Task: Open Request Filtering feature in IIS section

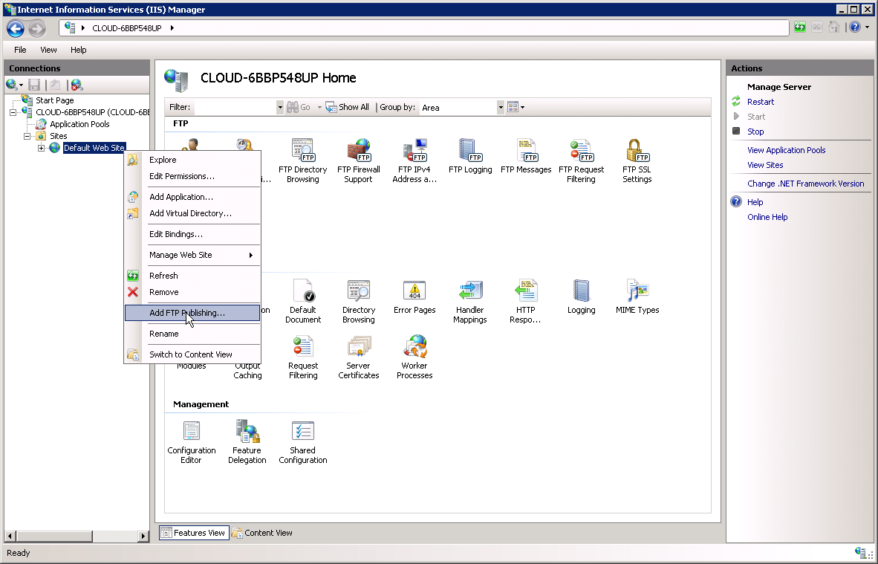Action: click(x=303, y=357)
